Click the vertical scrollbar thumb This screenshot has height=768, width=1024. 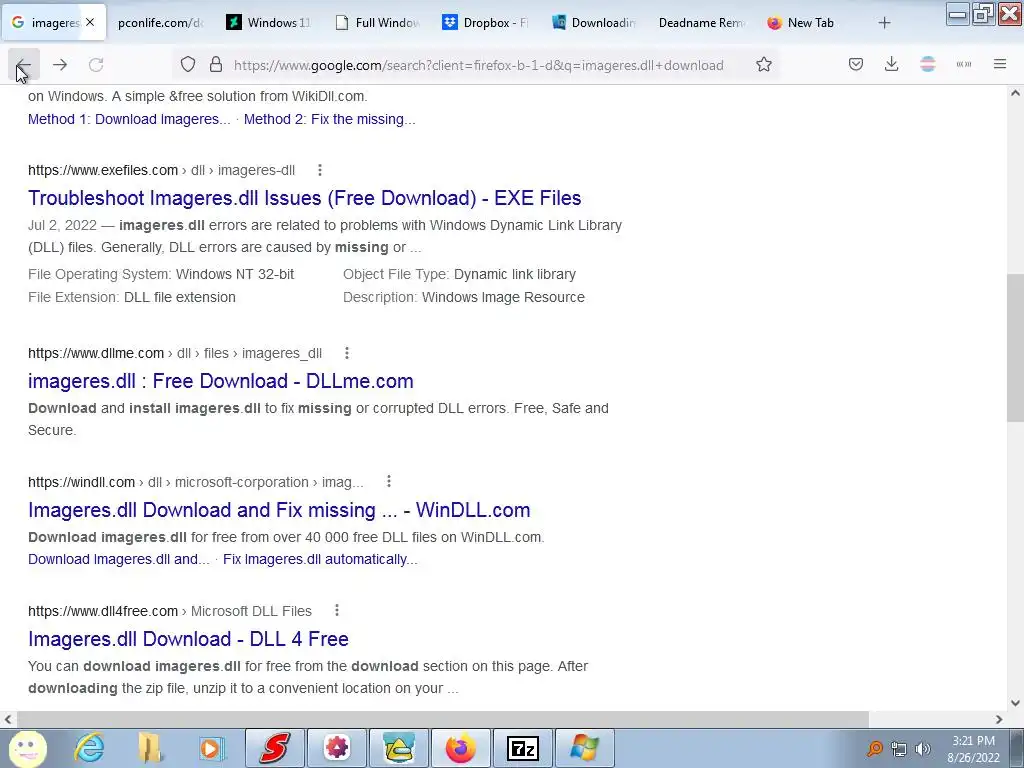(1015, 347)
